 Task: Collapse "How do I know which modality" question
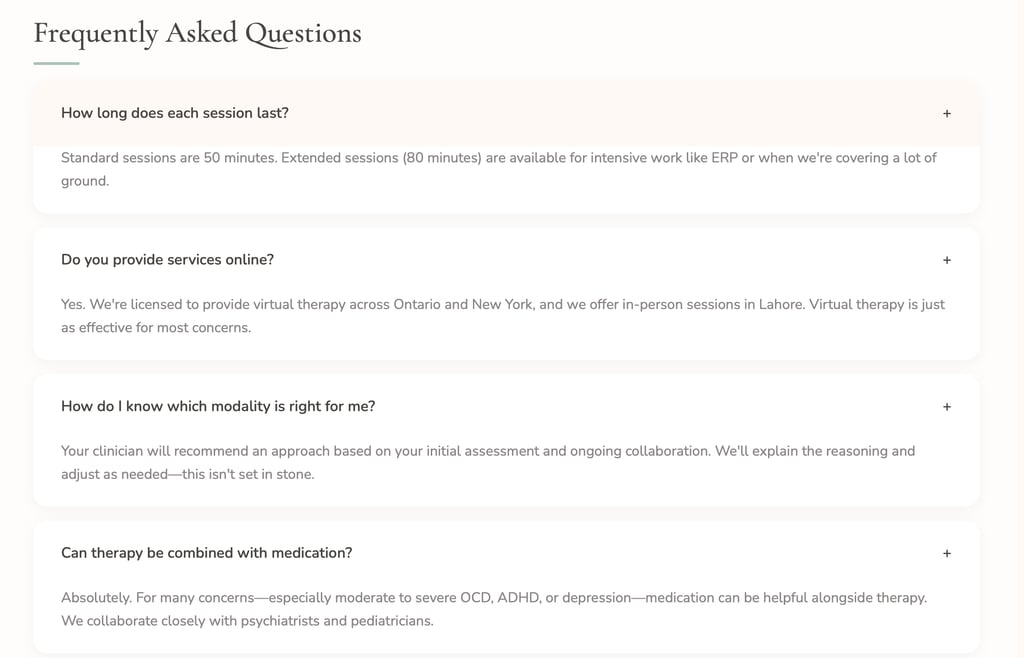point(218,406)
